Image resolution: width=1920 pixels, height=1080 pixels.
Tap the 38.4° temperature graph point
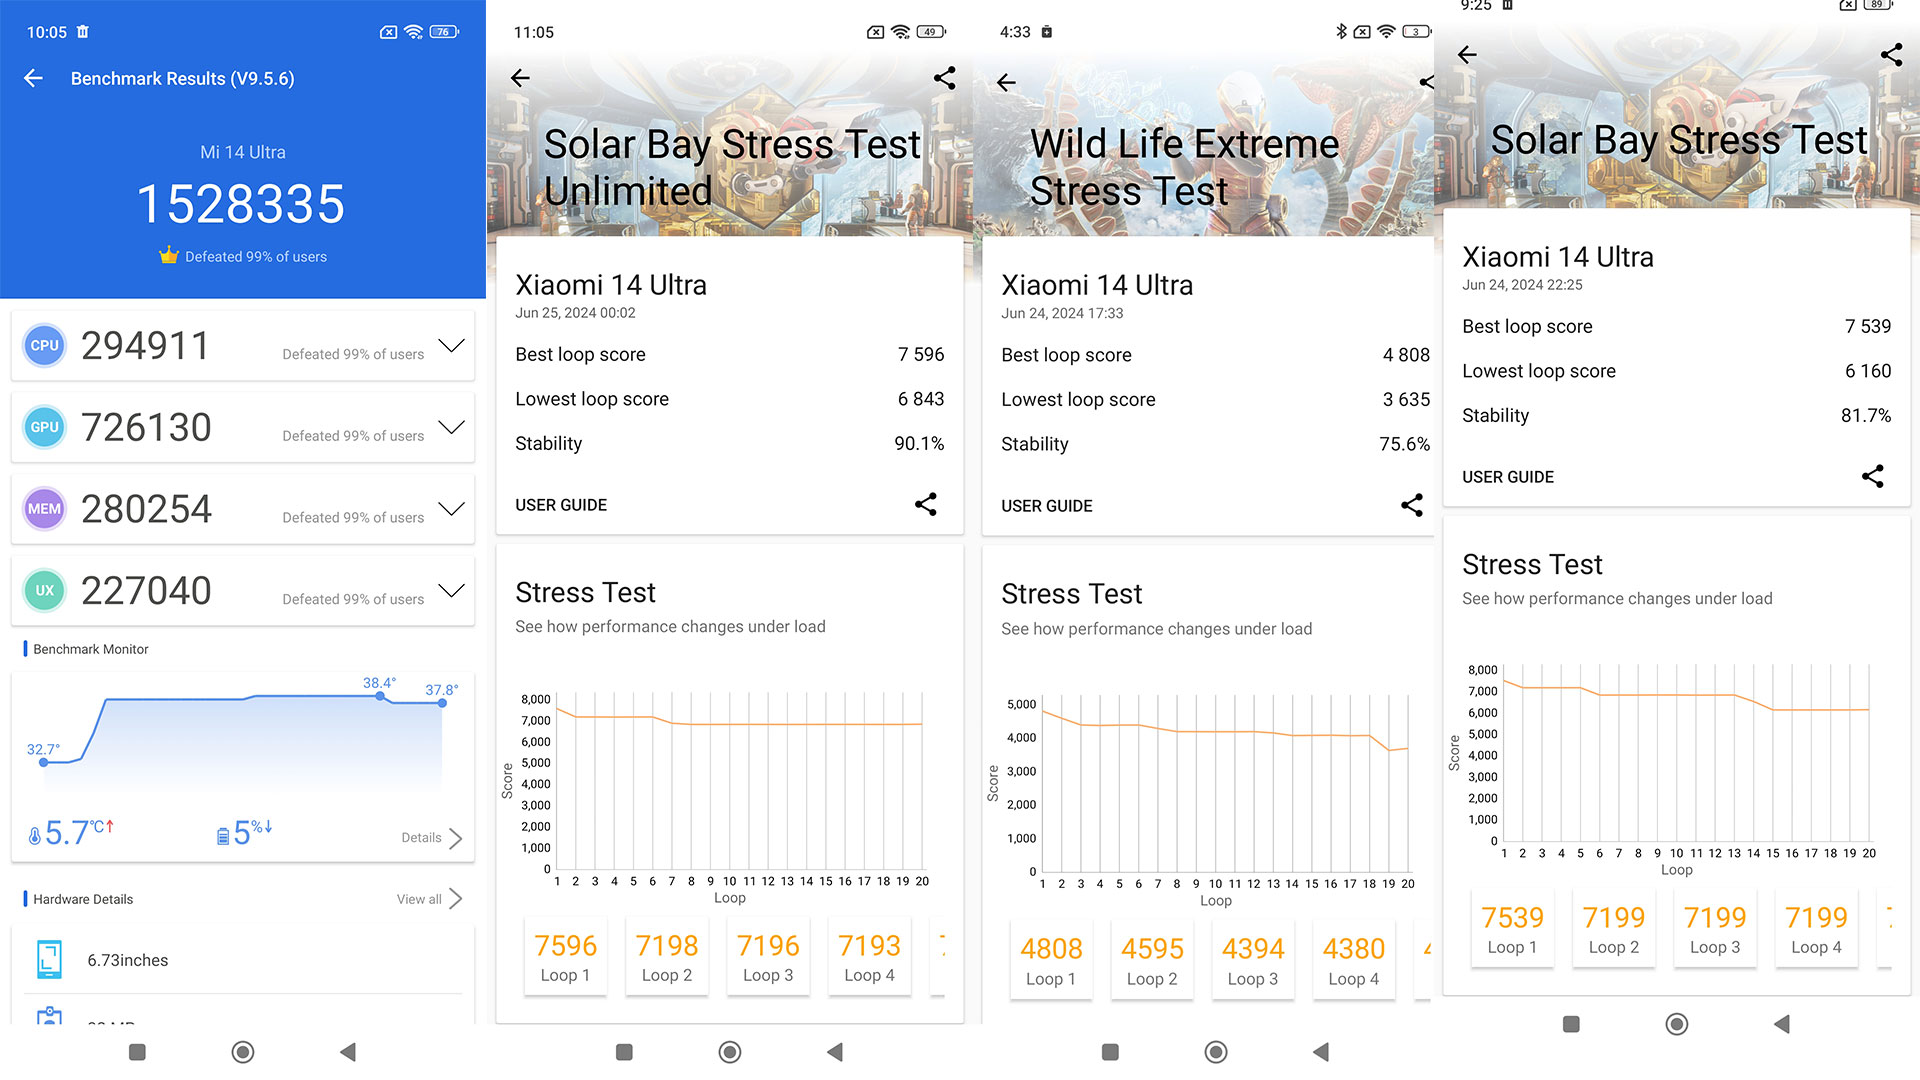[x=380, y=696]
